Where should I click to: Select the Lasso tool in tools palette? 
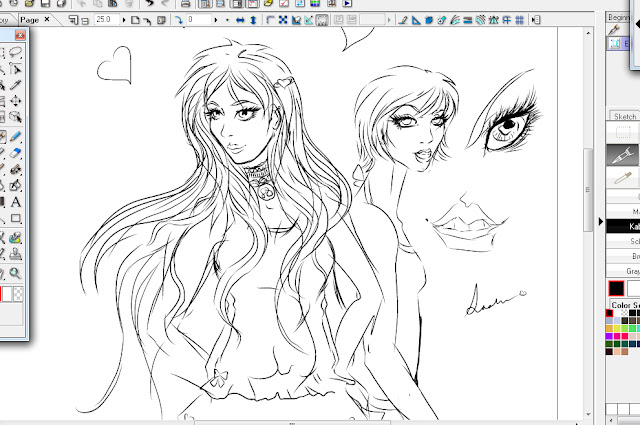[x=16, y=52]
